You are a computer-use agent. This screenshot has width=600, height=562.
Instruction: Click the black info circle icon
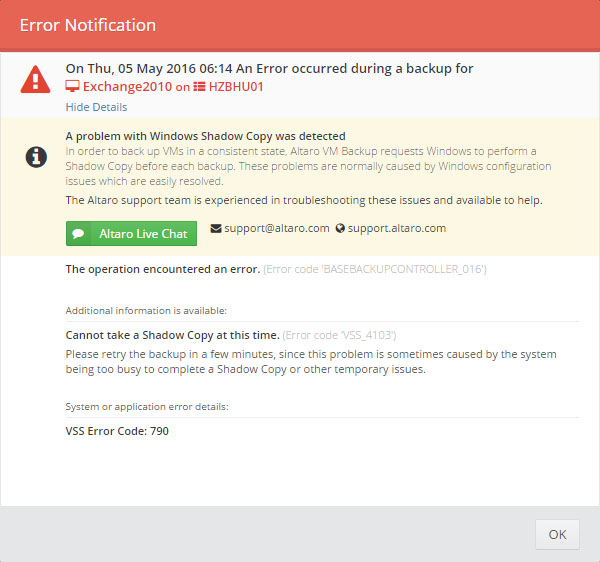point(36,157)
